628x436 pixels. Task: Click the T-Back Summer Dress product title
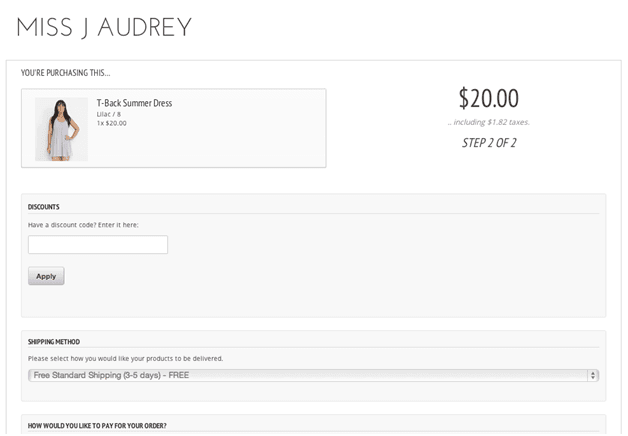(134, 103)
